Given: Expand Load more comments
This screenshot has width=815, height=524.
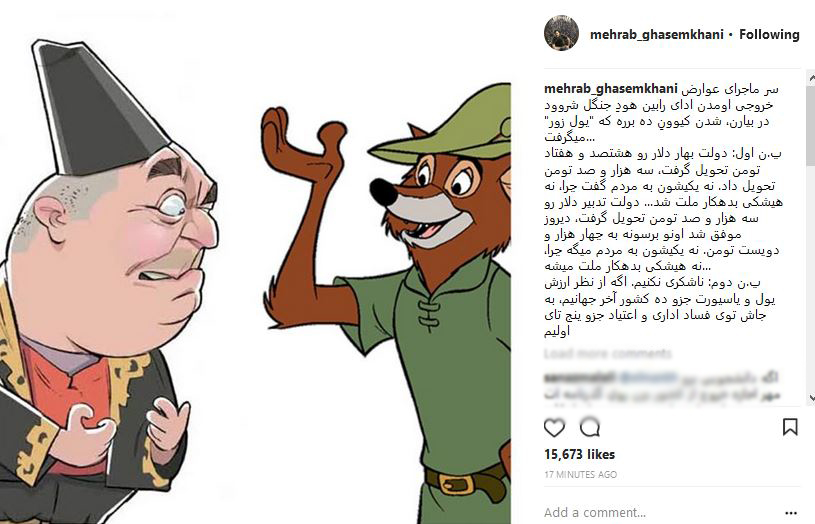Looking at the screenshot, I should coord(608,354).
